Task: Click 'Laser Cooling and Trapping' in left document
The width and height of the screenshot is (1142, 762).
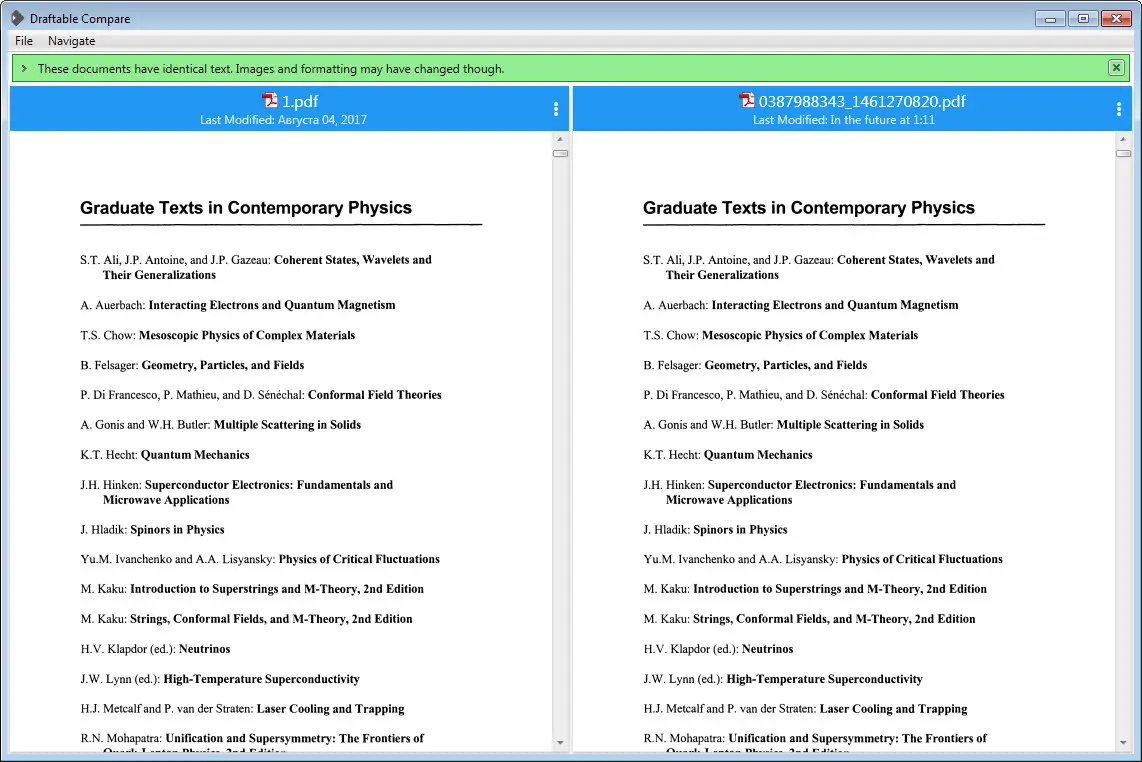Action: (331, 709)
